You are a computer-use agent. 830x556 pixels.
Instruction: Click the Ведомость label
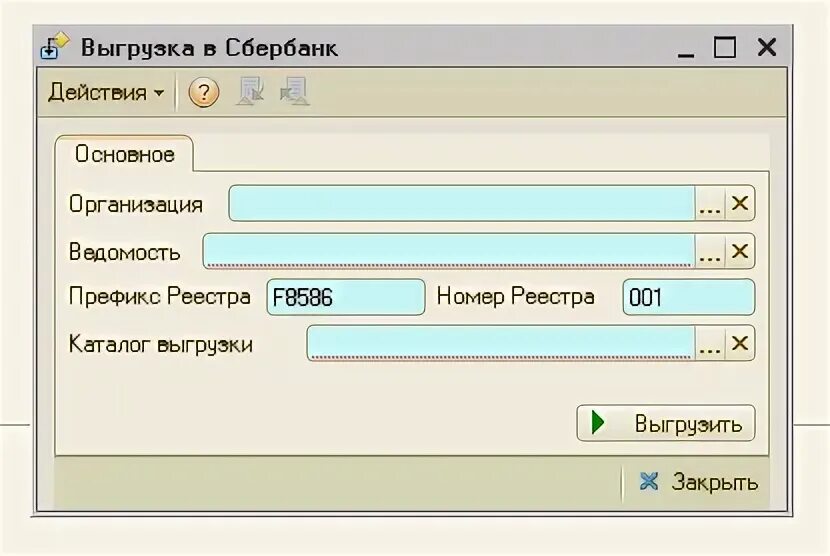click(x=124, y=252)
